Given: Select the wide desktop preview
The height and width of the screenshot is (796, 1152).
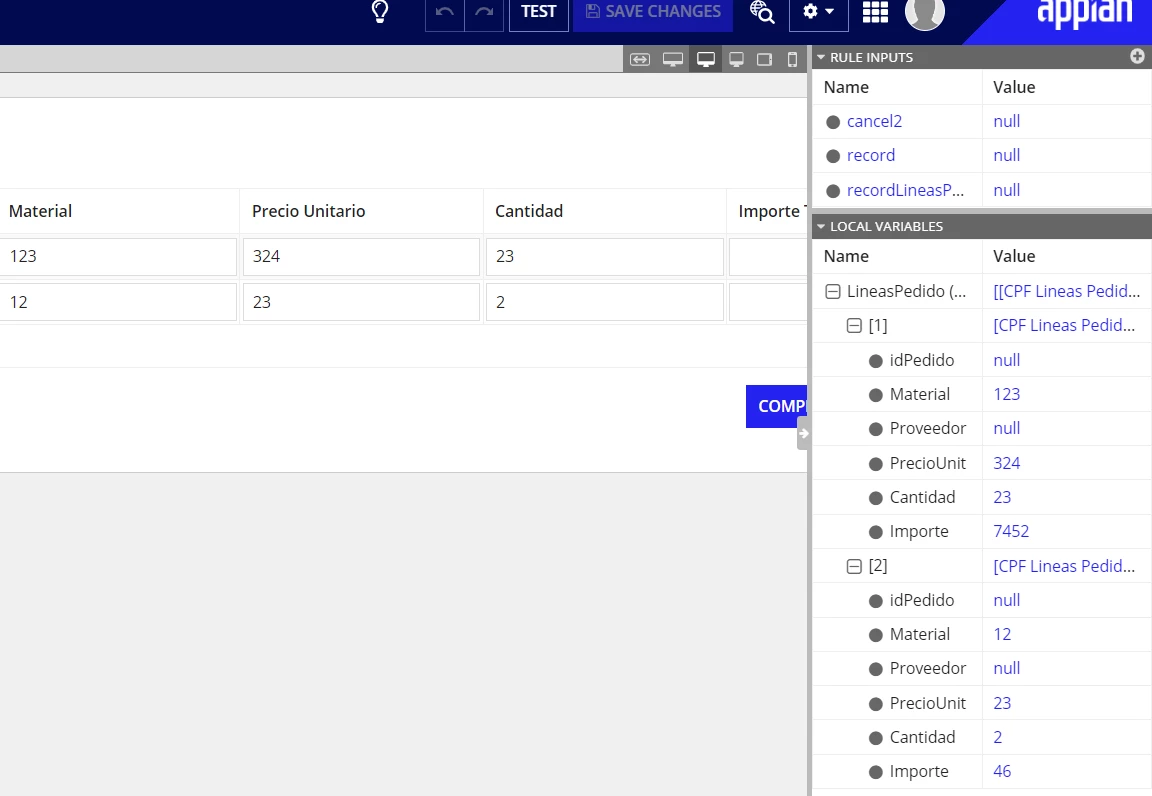Looking at the screenshot, I should 673,60.
